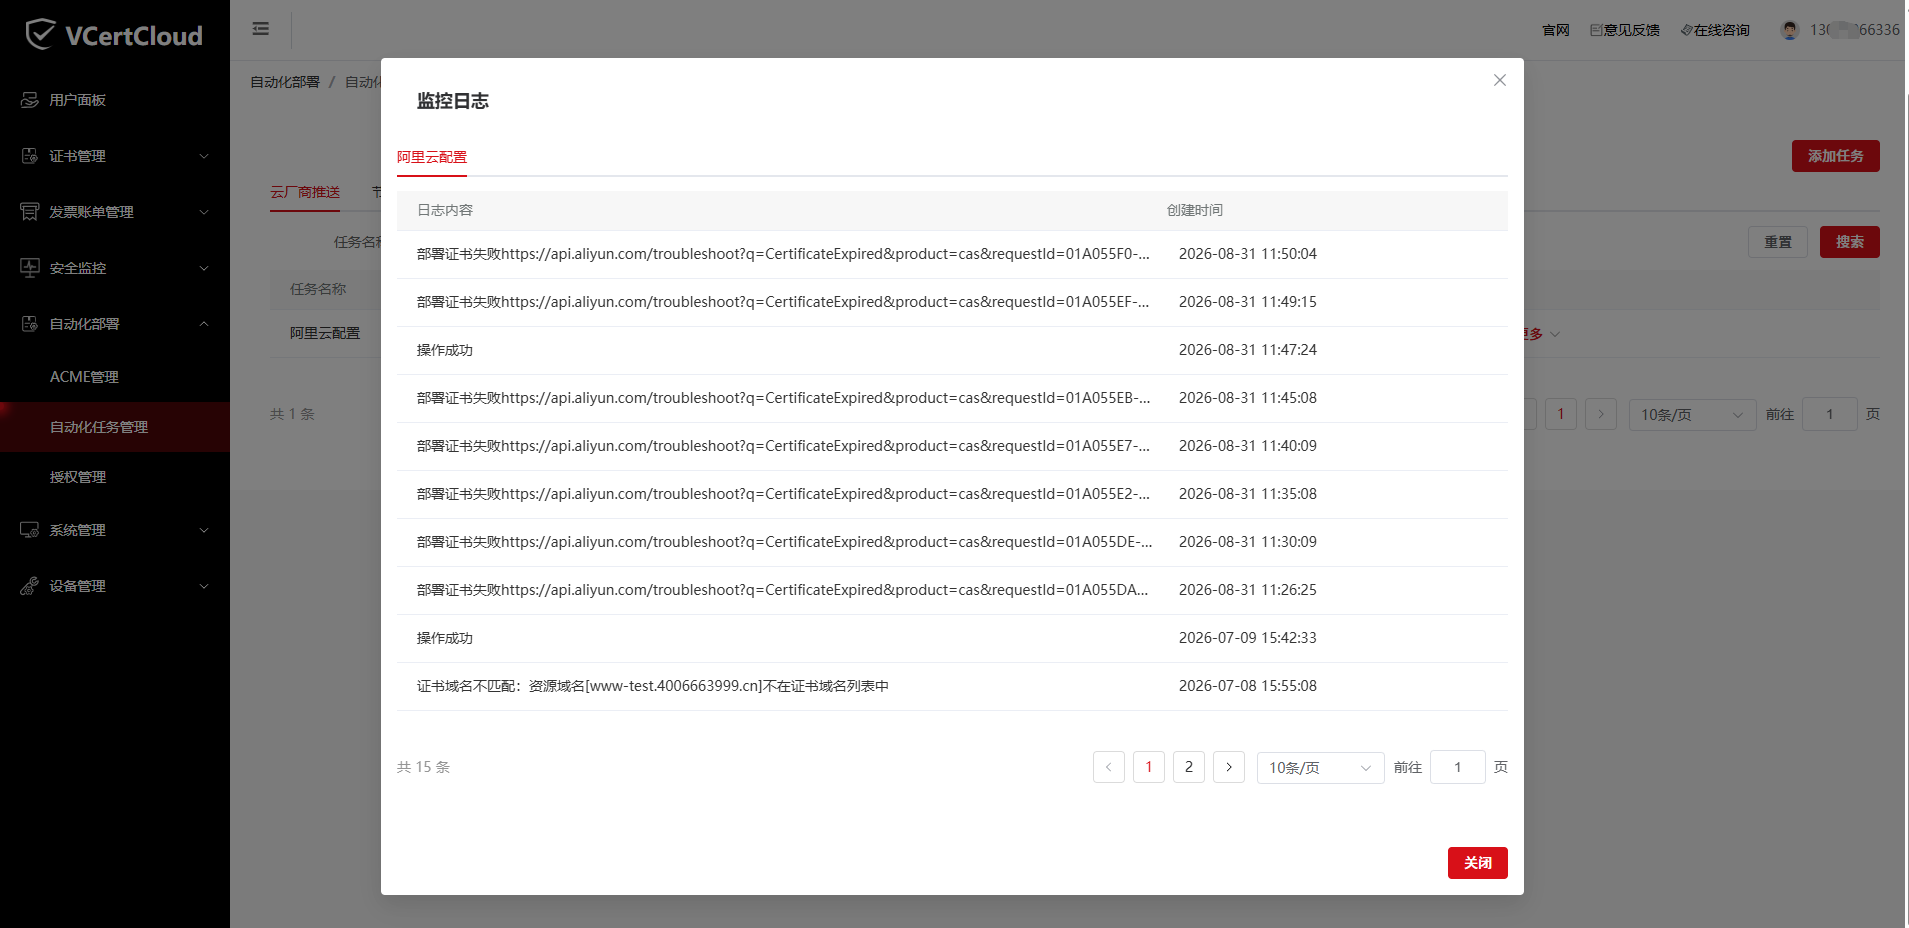The image size is (1909, 928).
Task: Click the log entry dated 2026-08-31 11:50:04
Action: click(x=952, y=254)
